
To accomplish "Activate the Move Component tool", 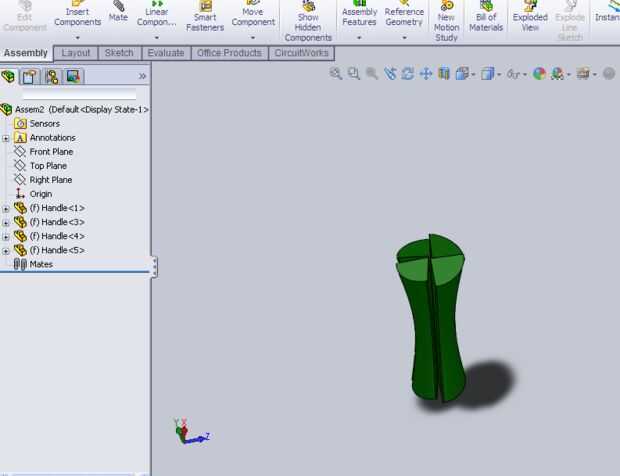I will (253, 15).
